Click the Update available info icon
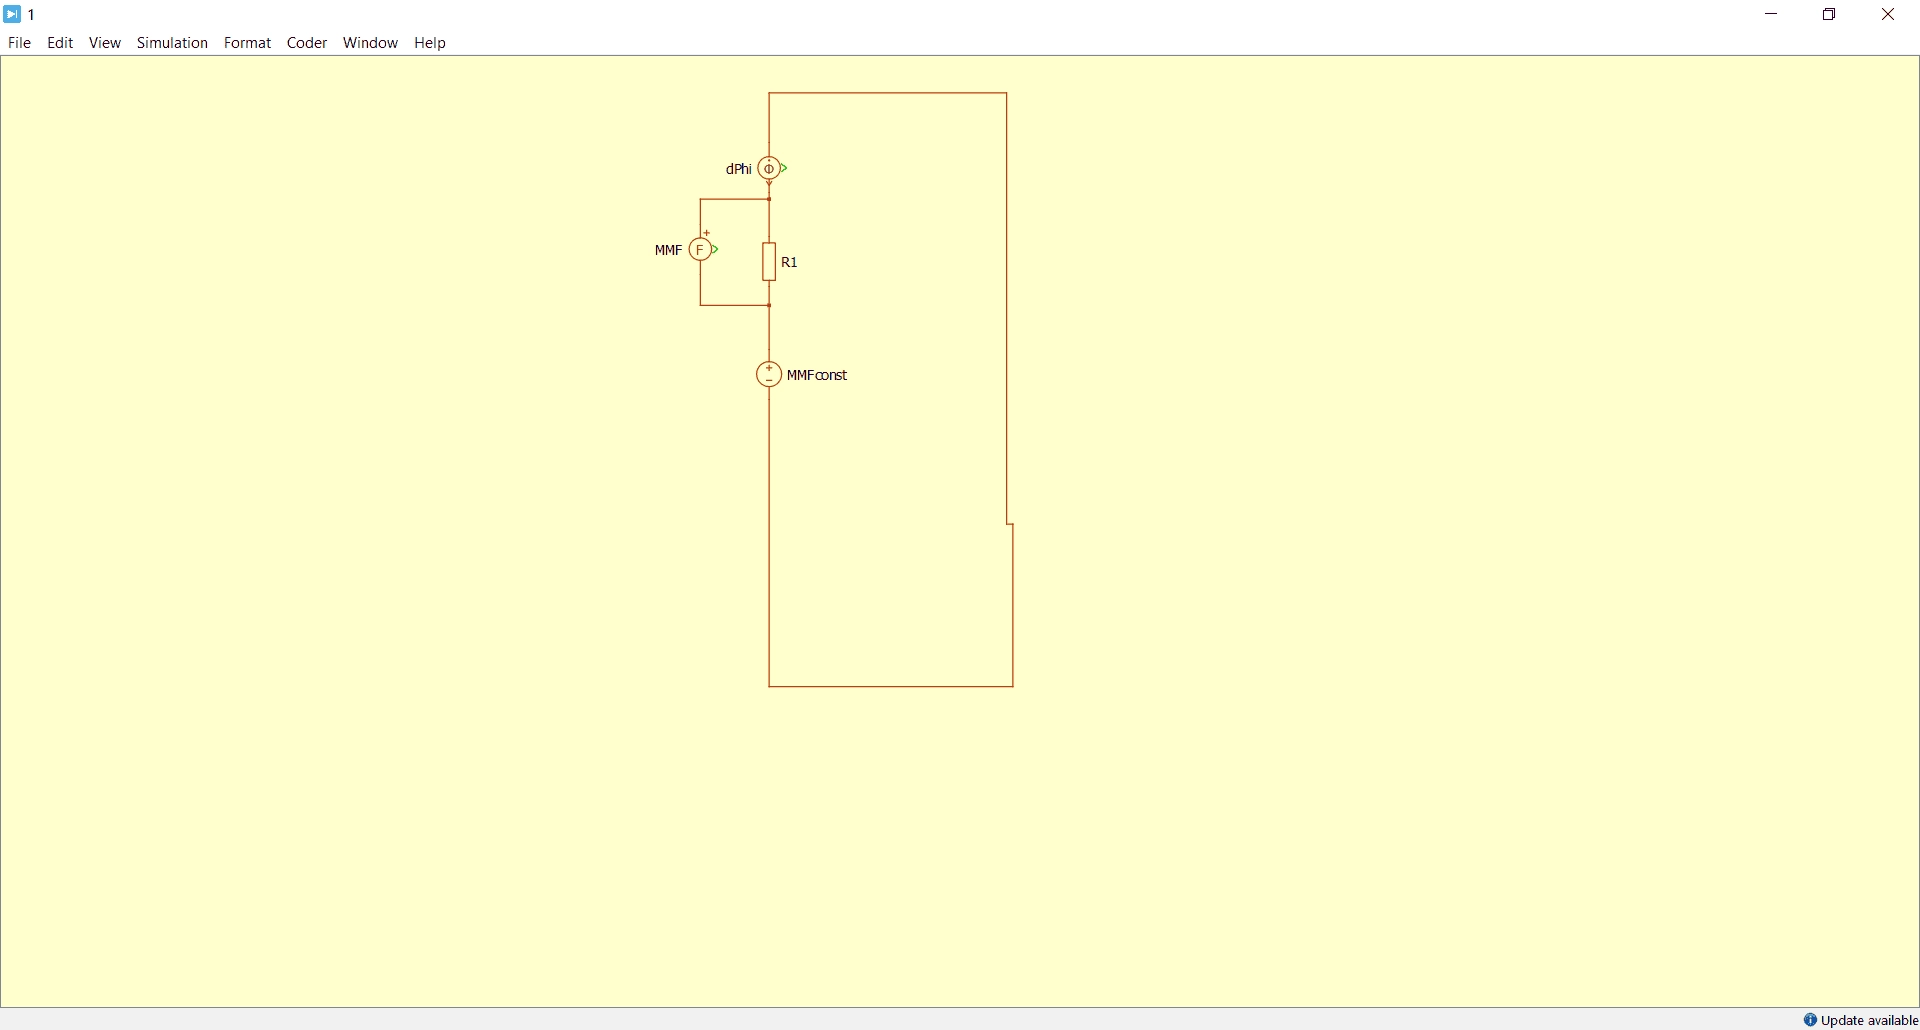Screen dimensions: 1920x1030 [1810, 1020]
